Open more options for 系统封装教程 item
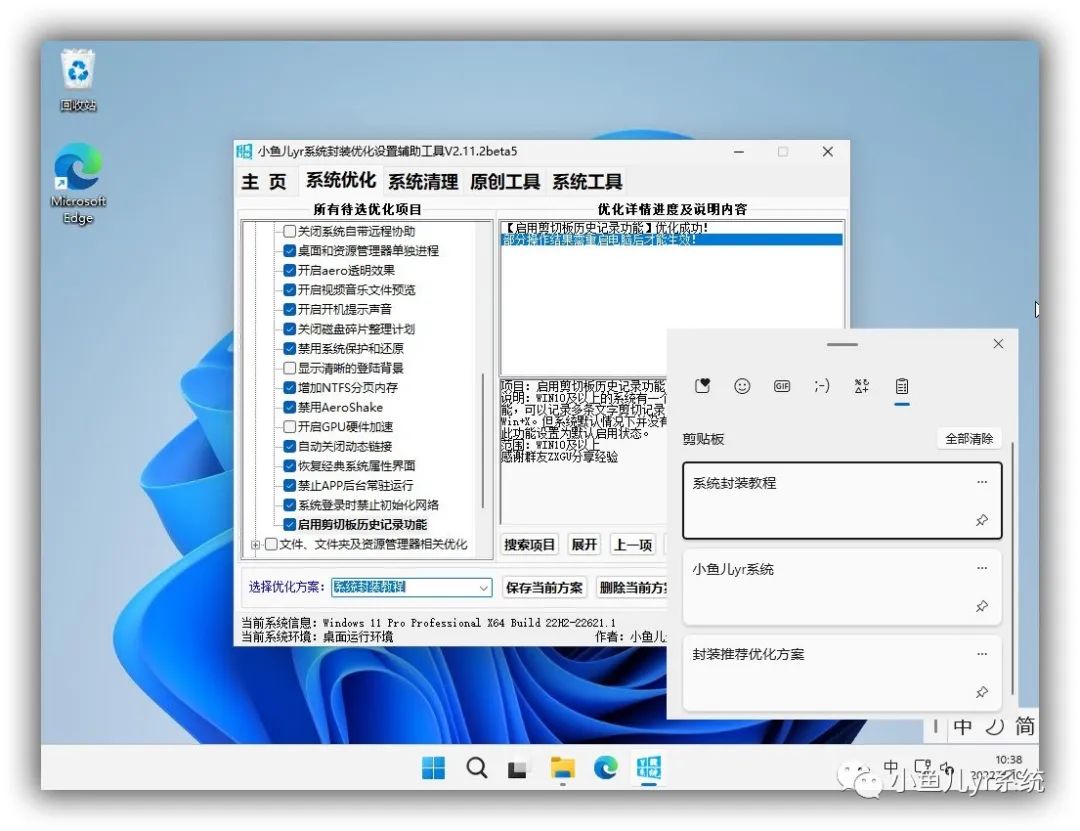The width and height of the screenshot is (1080, 831). [x=982, y=482]
